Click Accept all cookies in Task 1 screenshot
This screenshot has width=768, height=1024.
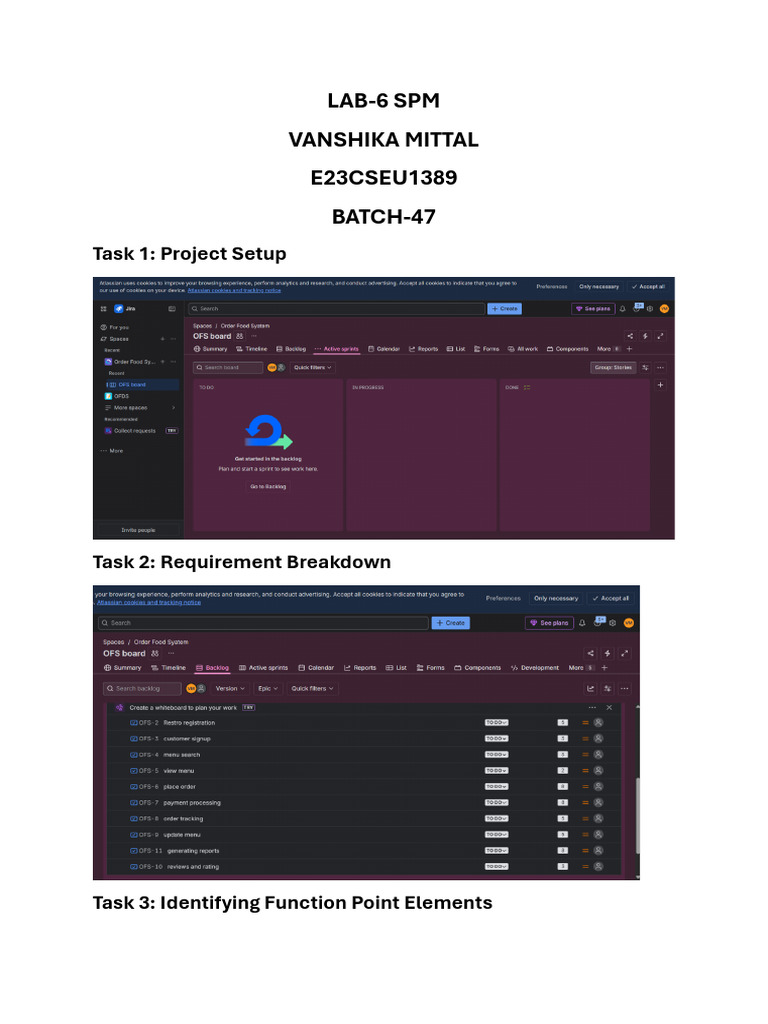pyautogui.click(x=648, y=287)
